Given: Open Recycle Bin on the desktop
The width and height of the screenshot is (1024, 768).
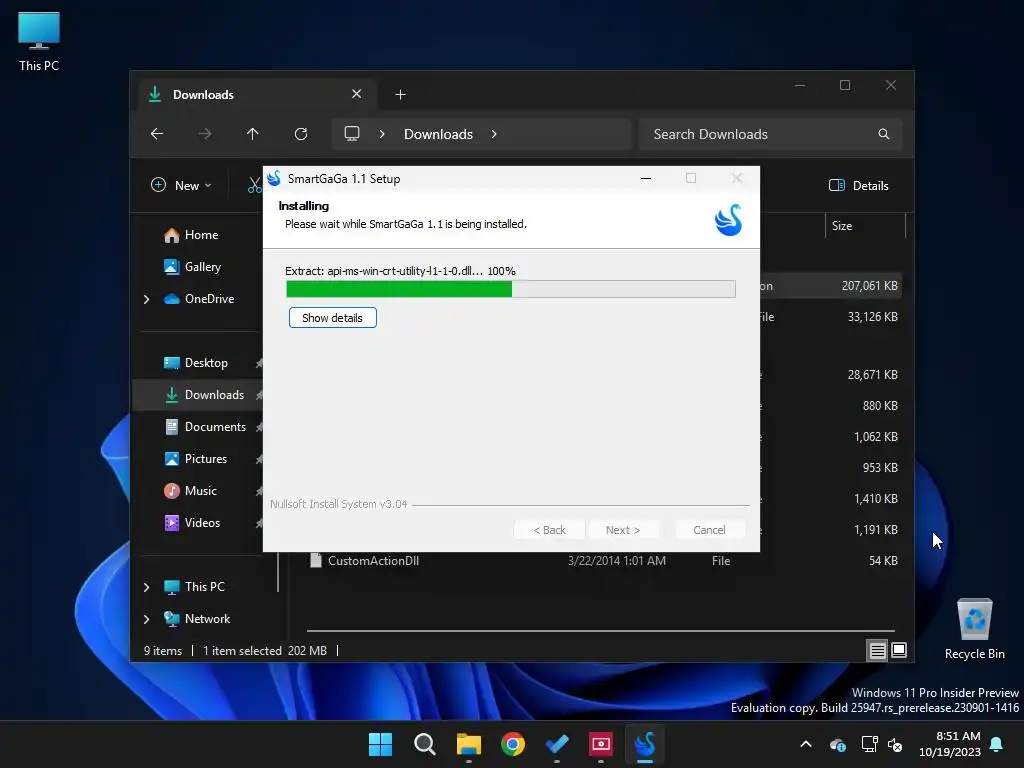Looking at the screenshot, I should [974, 628].
